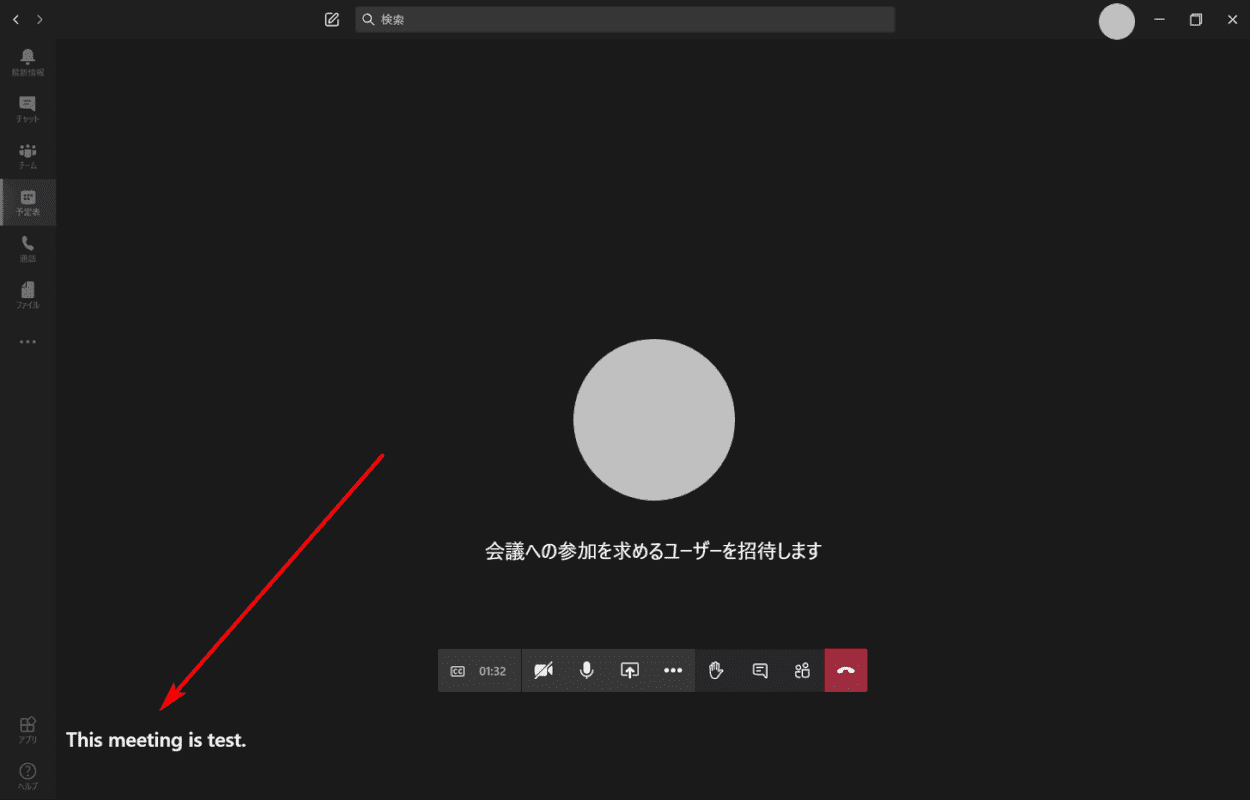Screen dimensions: 1250x800
Task: Minimize the Teams window
Action: pos(1159,19)
